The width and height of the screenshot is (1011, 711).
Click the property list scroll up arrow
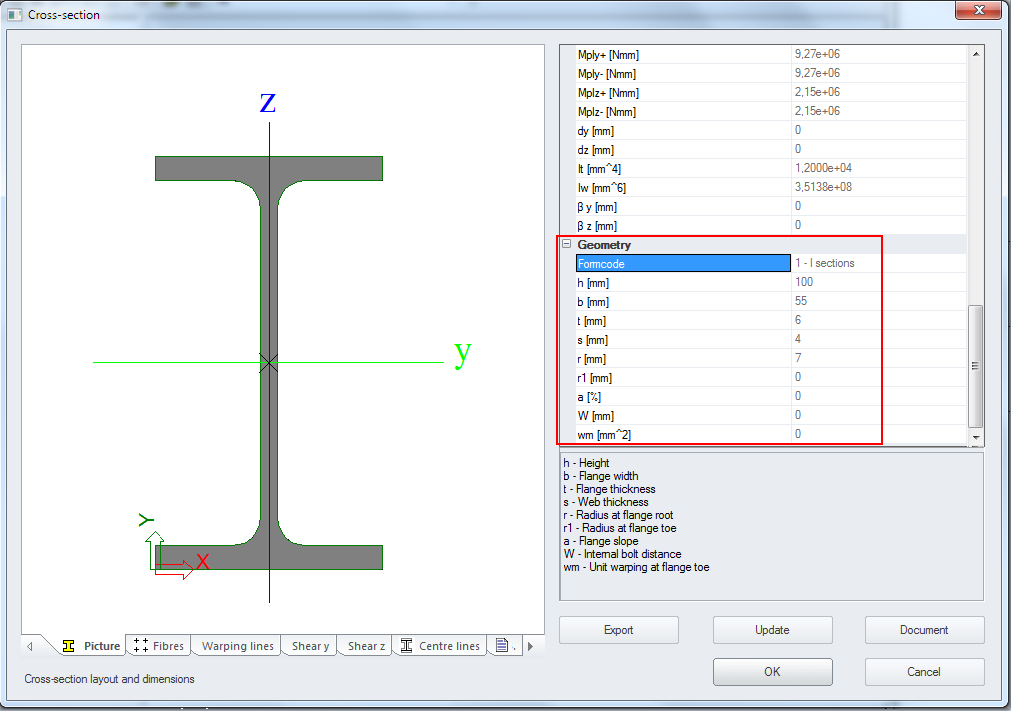pos(976,54)
